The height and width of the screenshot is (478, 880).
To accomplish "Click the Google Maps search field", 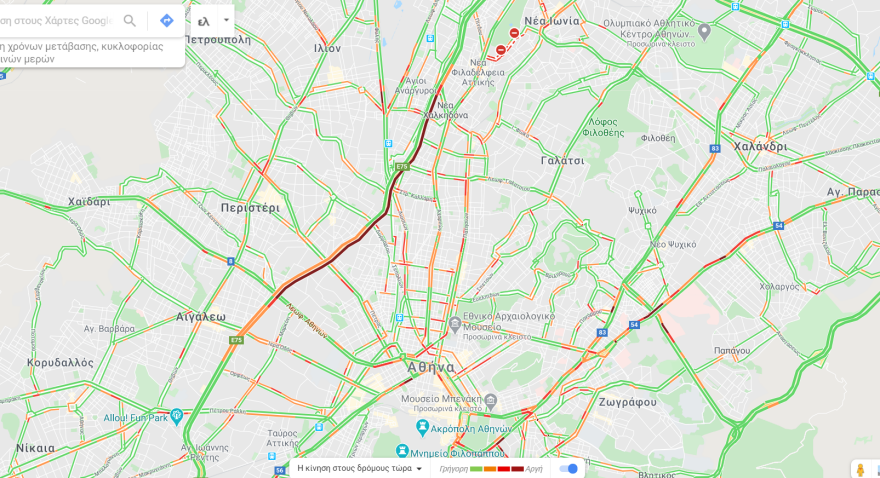I will [x=57, y=21].
